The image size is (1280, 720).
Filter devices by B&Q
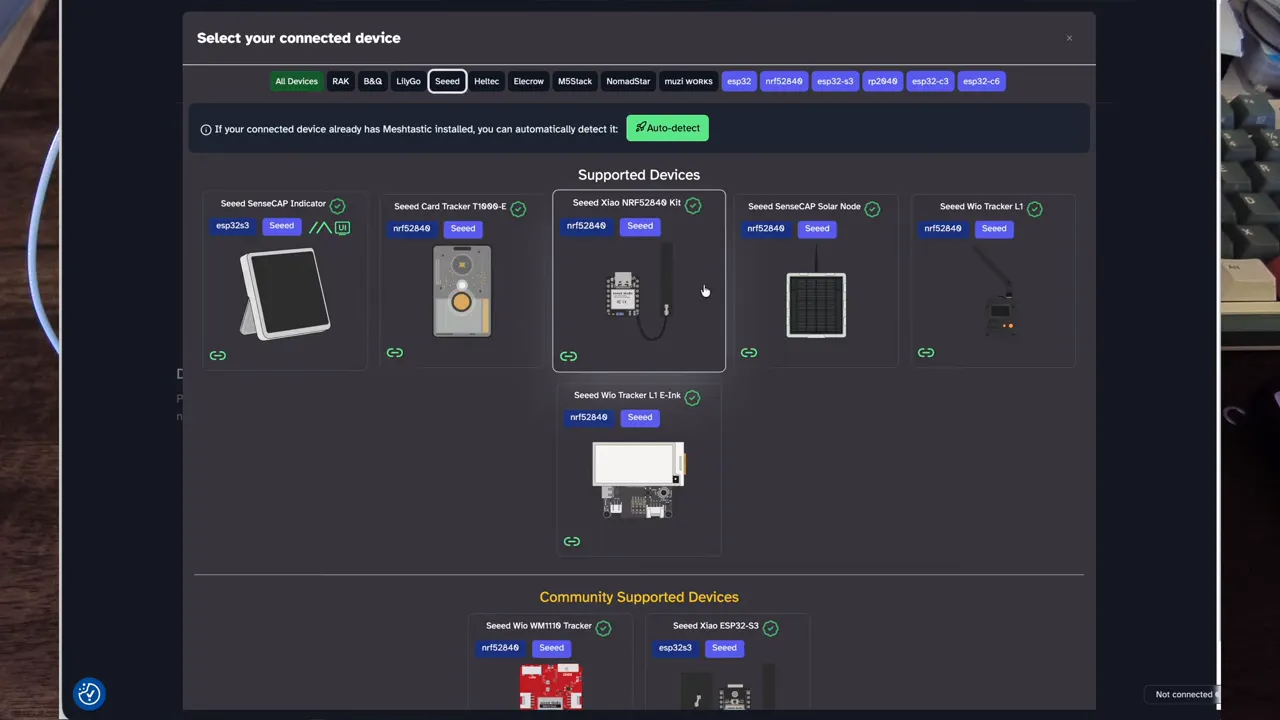click(373, 81)
